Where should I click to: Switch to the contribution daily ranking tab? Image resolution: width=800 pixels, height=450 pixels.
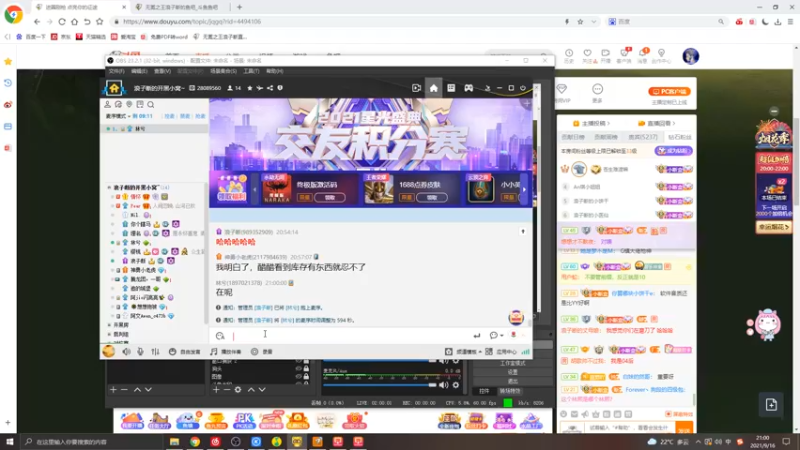[x=572, y=137]
